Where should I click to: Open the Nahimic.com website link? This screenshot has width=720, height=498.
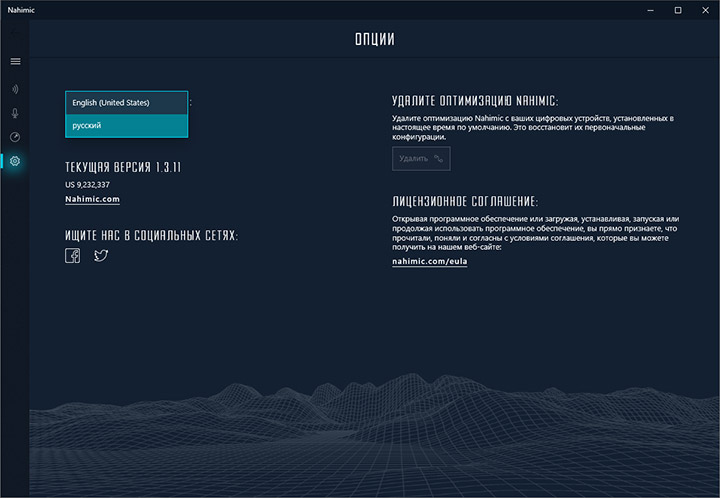click(92, 199)
